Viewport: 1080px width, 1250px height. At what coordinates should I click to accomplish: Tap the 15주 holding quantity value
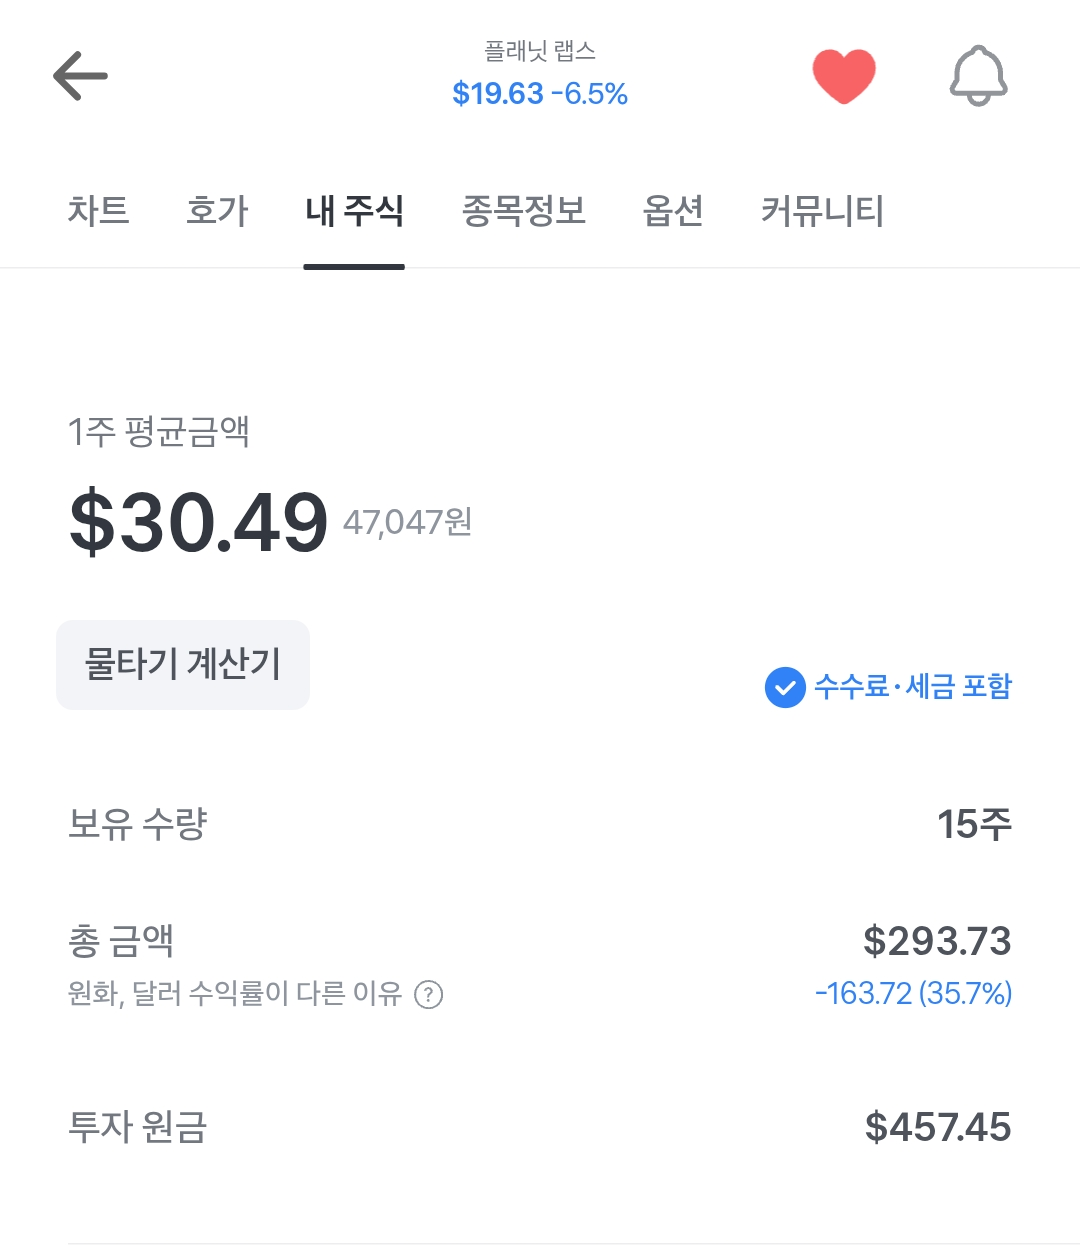pos(974,825)
